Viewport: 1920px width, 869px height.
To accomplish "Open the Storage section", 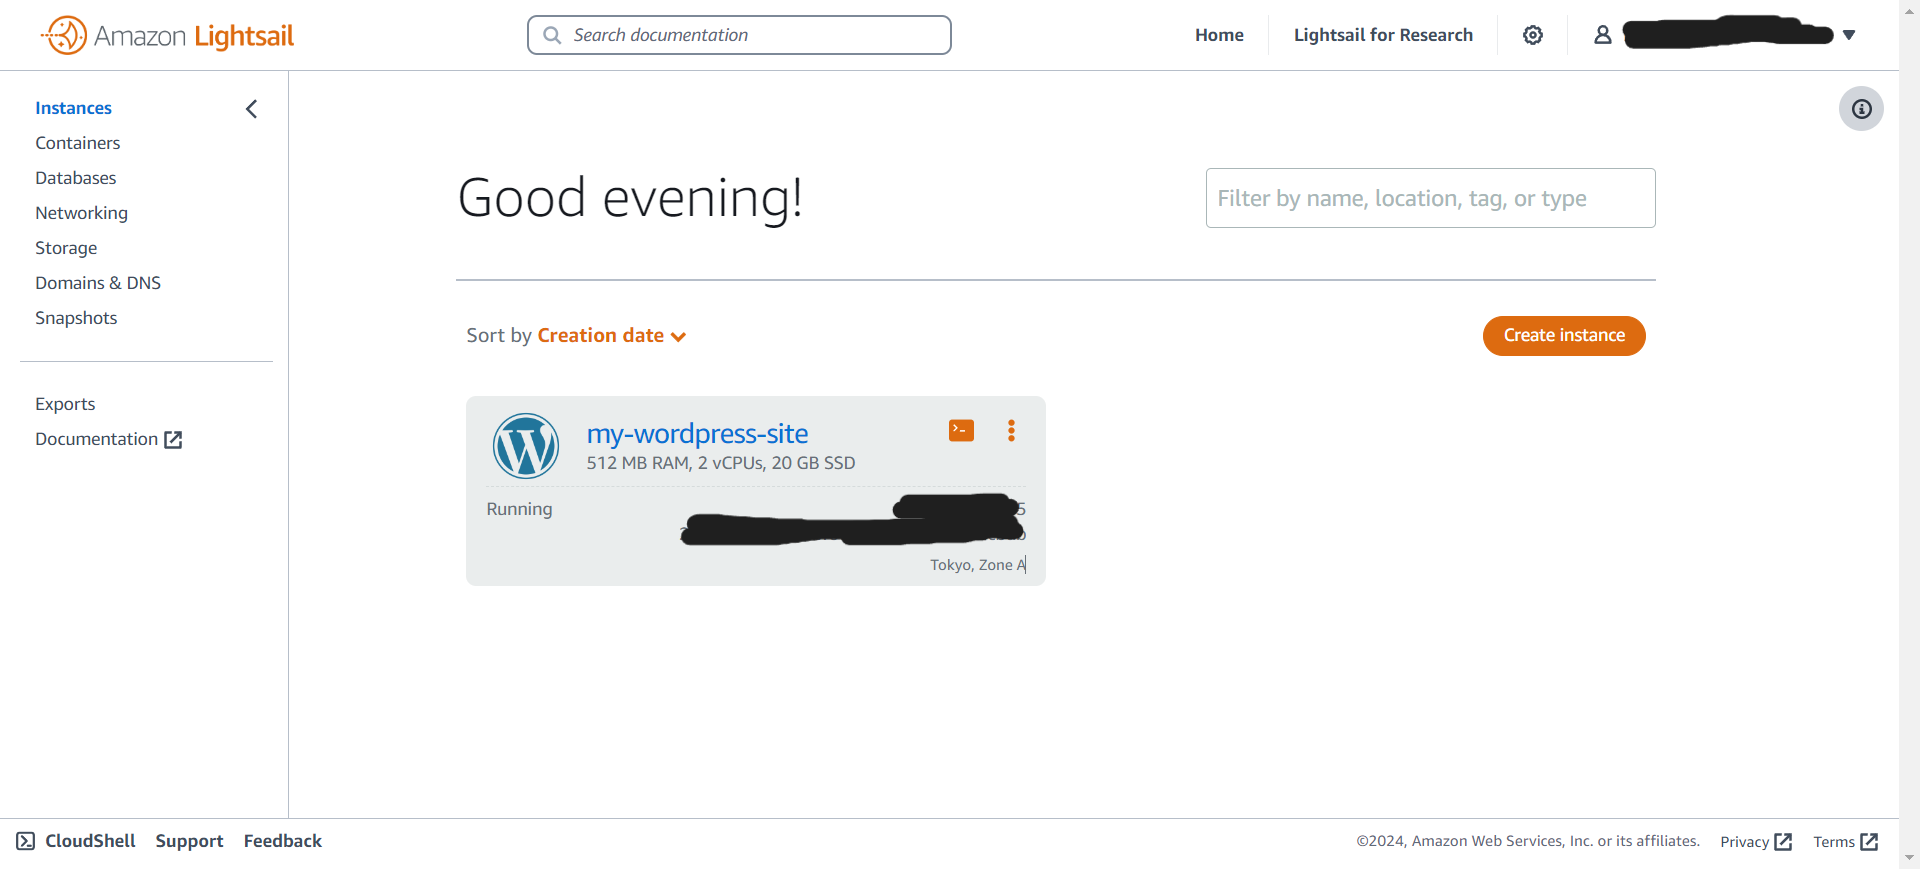I will 66,248.
